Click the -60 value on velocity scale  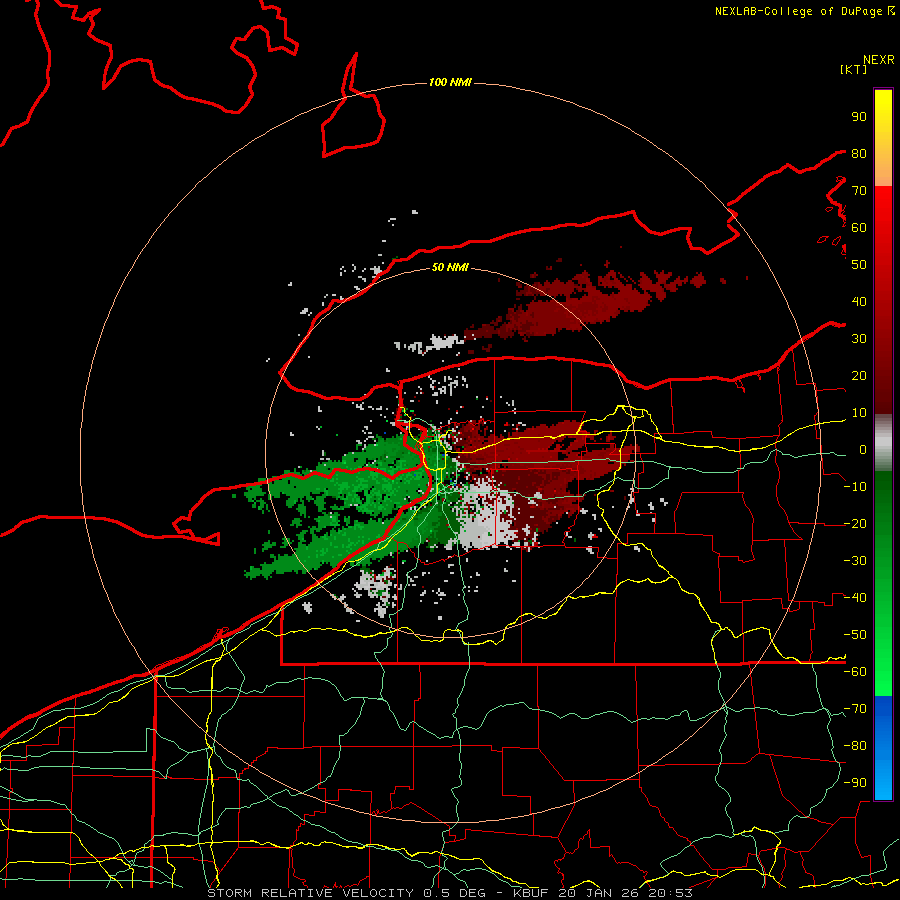(855, 672)
